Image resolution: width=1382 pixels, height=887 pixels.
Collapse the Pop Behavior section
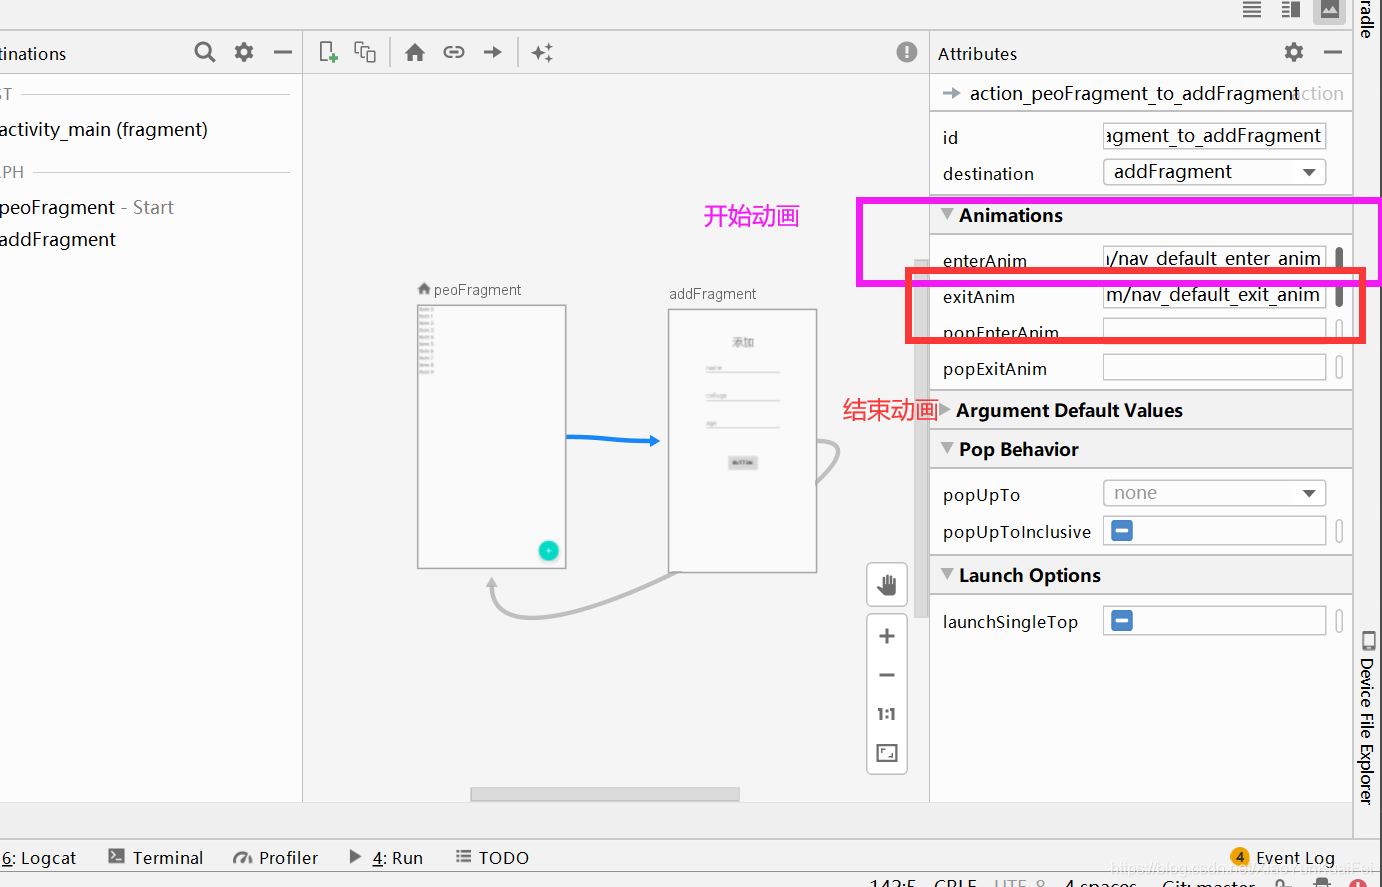pos(947,448)
